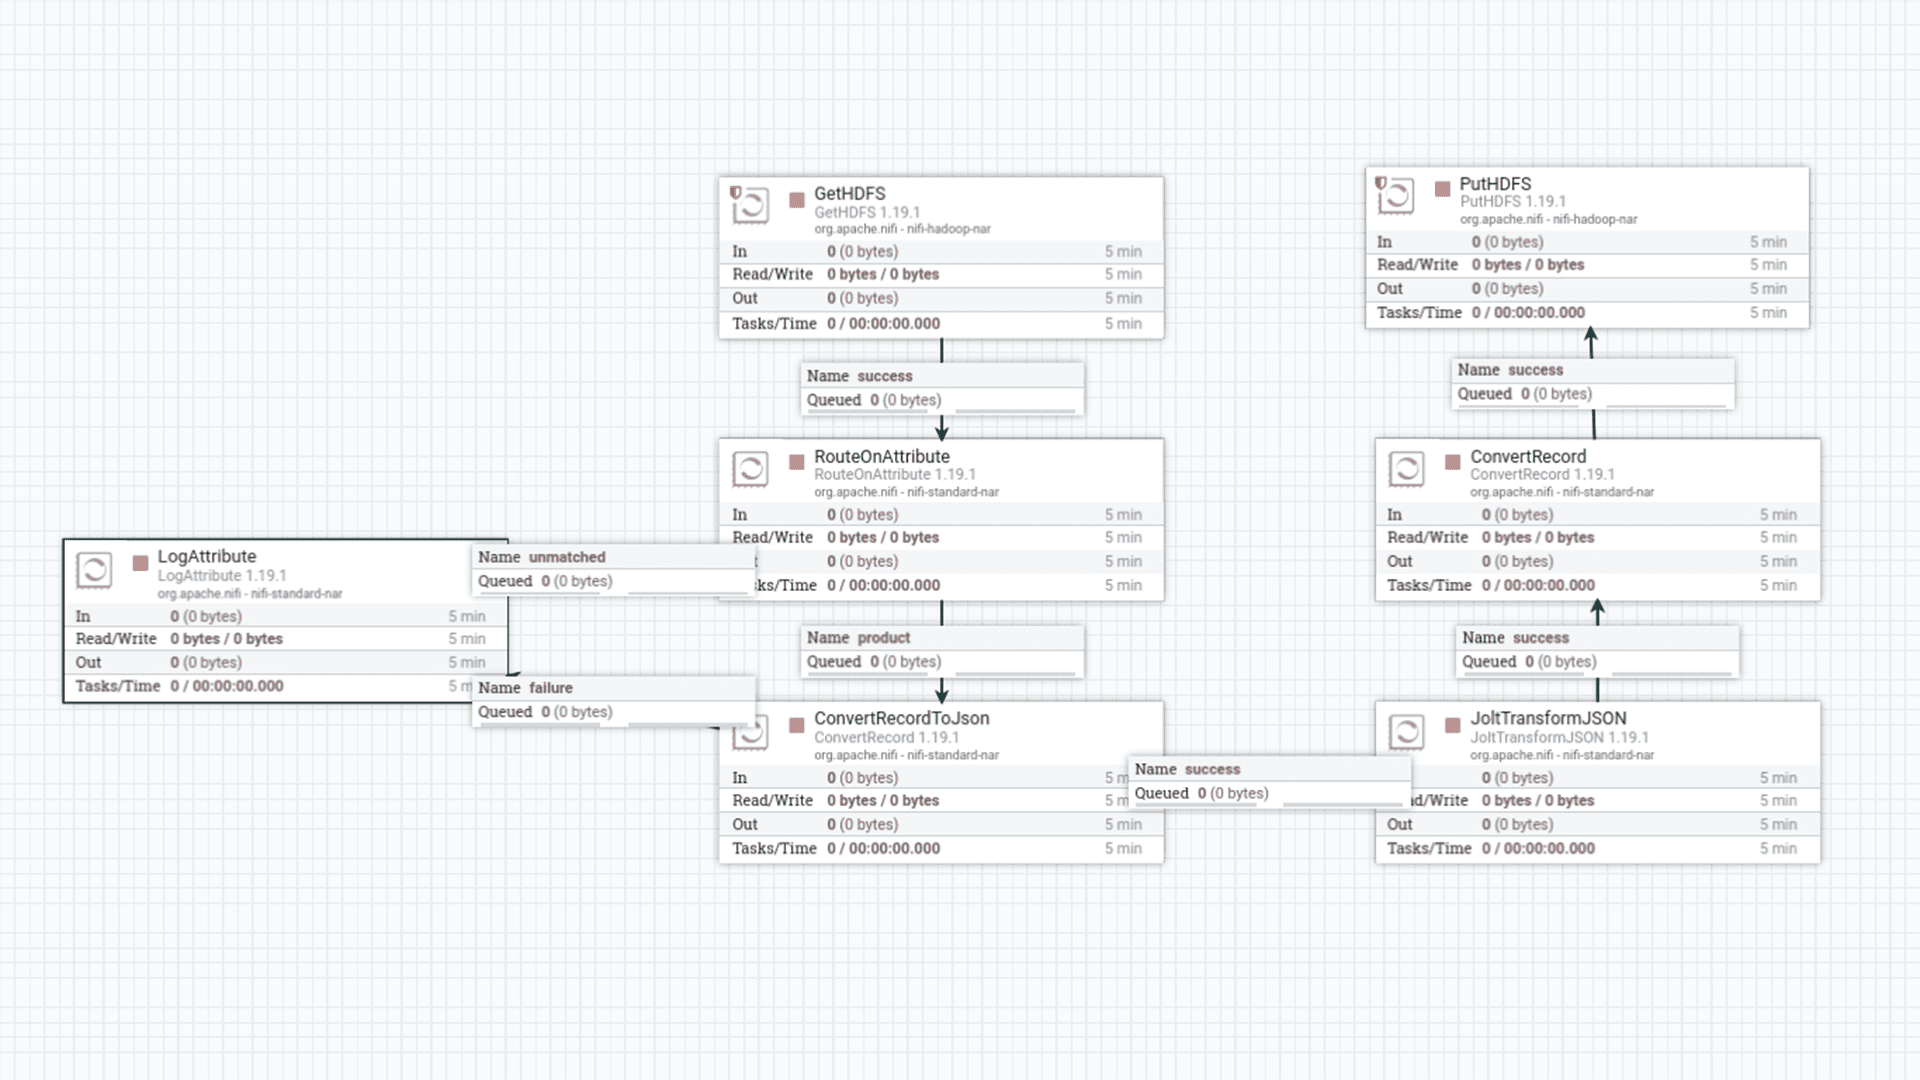The width and height of the screenshot is (1920, 1080).
Task: Click the RouteOnAttribute processor title
Action: (882, 457)
